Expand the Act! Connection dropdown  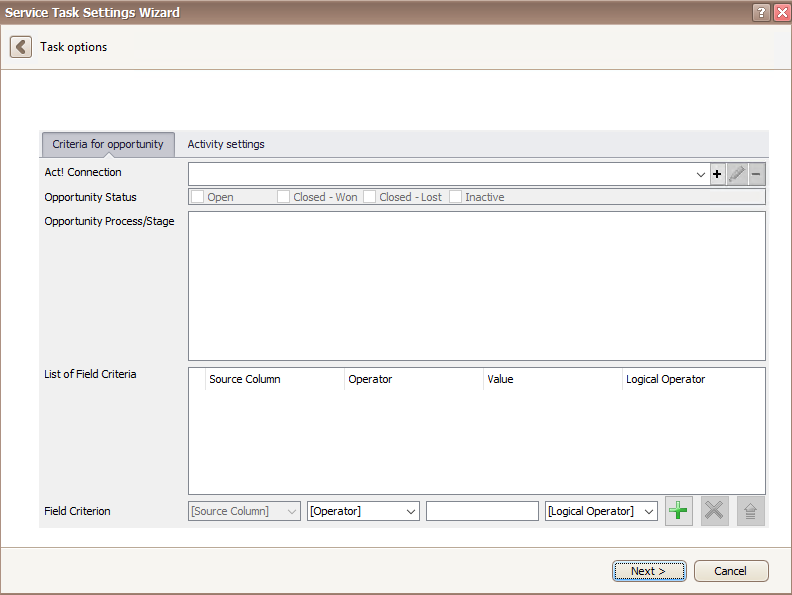[x=700, y=174]
